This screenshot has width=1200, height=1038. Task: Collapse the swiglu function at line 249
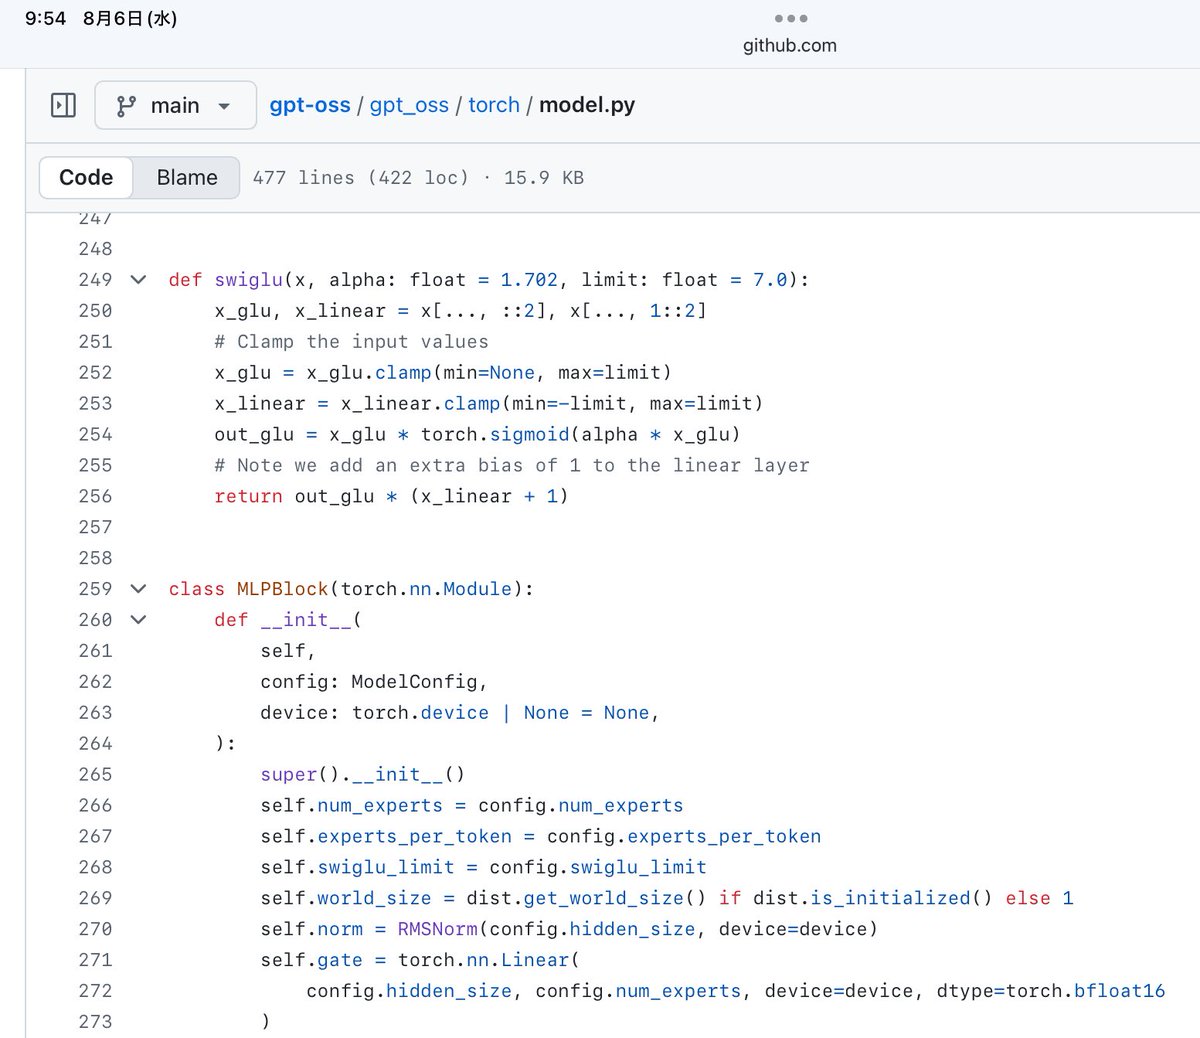pos(139,280)
